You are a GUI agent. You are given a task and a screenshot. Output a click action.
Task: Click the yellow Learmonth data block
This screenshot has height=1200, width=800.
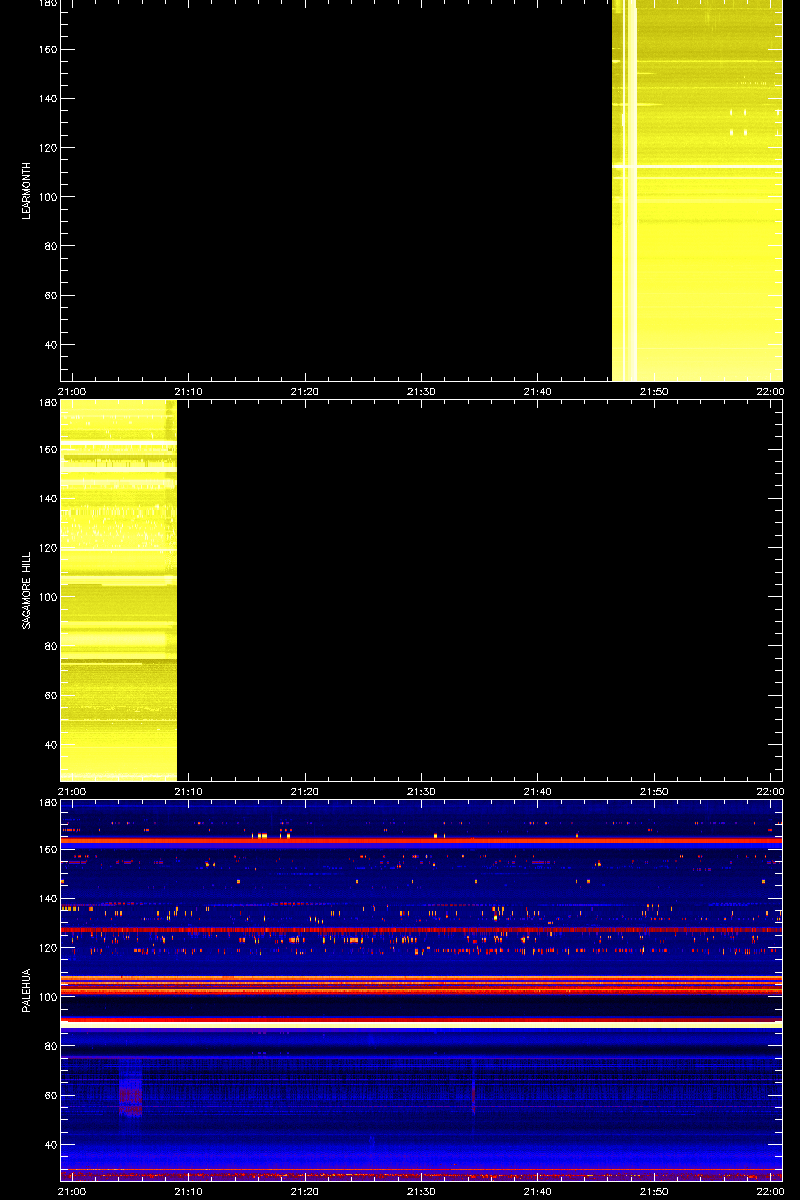coord(697,190)
